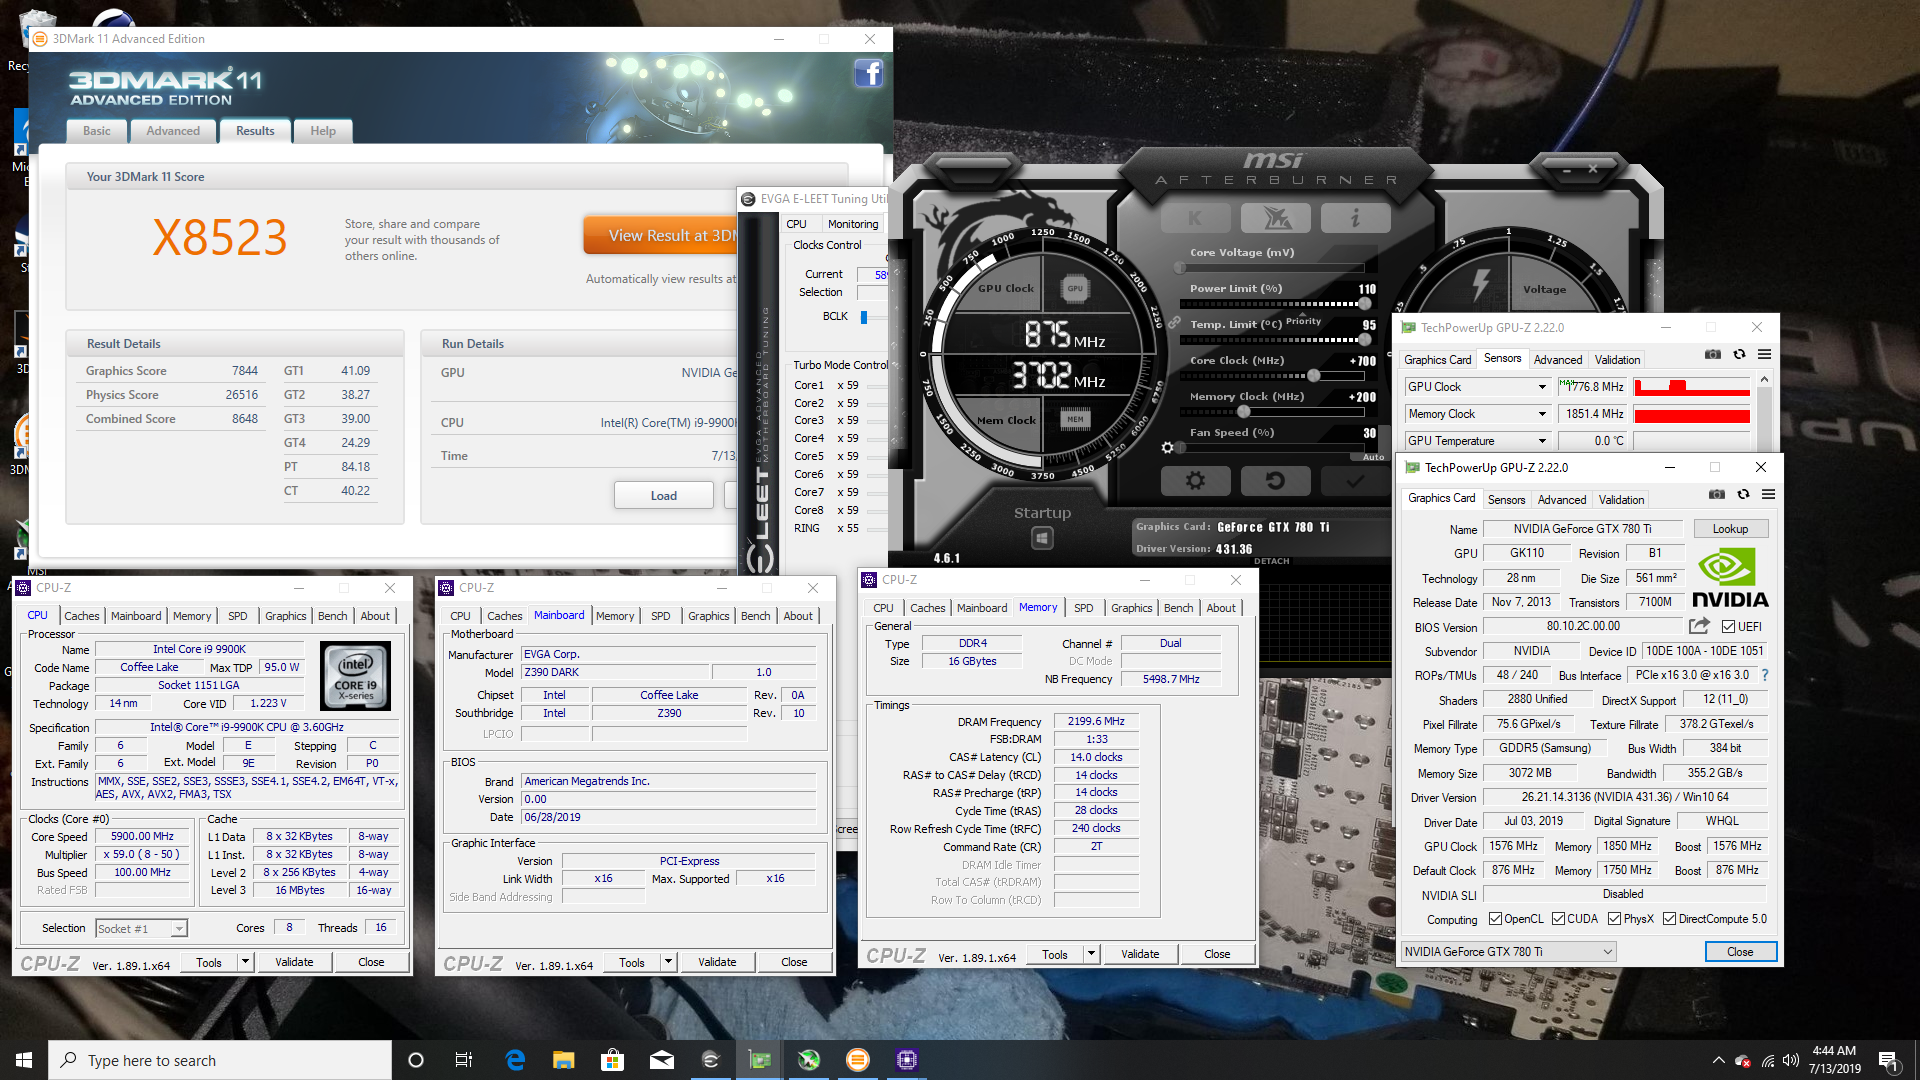This screenshot has height=1080, width=1920.
Task: Click Power Limit slider handle
Action: [1365, 303]
